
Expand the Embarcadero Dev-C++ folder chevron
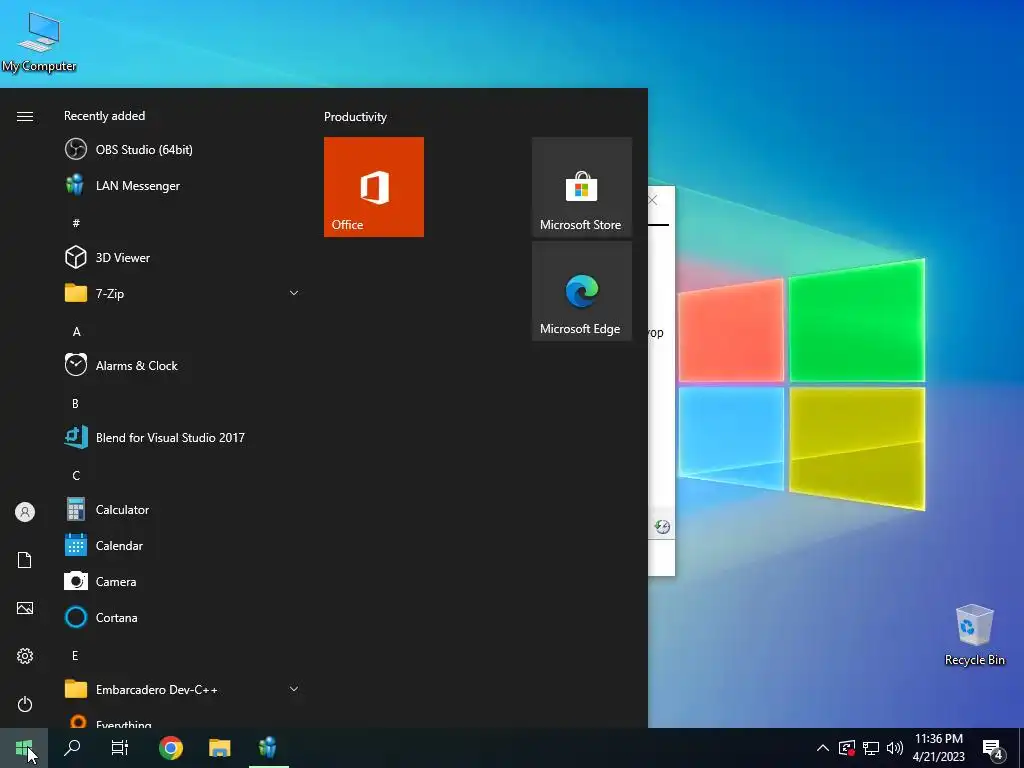point(294,689)
